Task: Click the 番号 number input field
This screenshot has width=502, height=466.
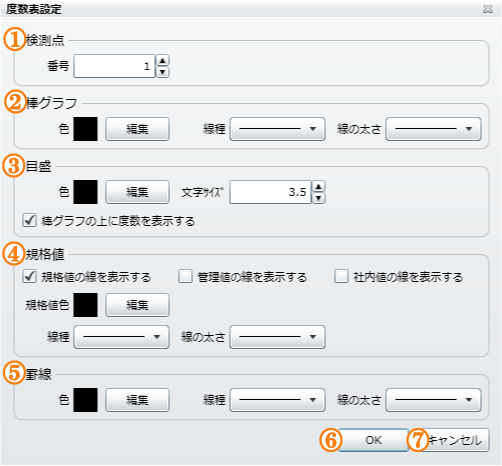Action: [x=114, y=66]
